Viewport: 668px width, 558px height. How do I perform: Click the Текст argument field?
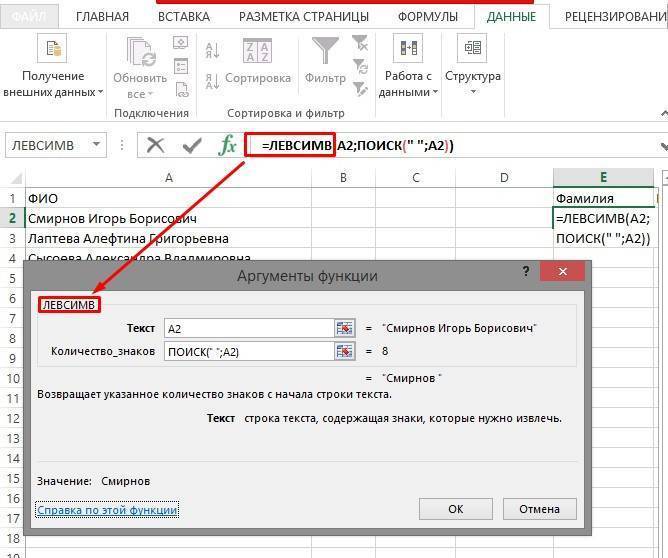tap(249, 328)
